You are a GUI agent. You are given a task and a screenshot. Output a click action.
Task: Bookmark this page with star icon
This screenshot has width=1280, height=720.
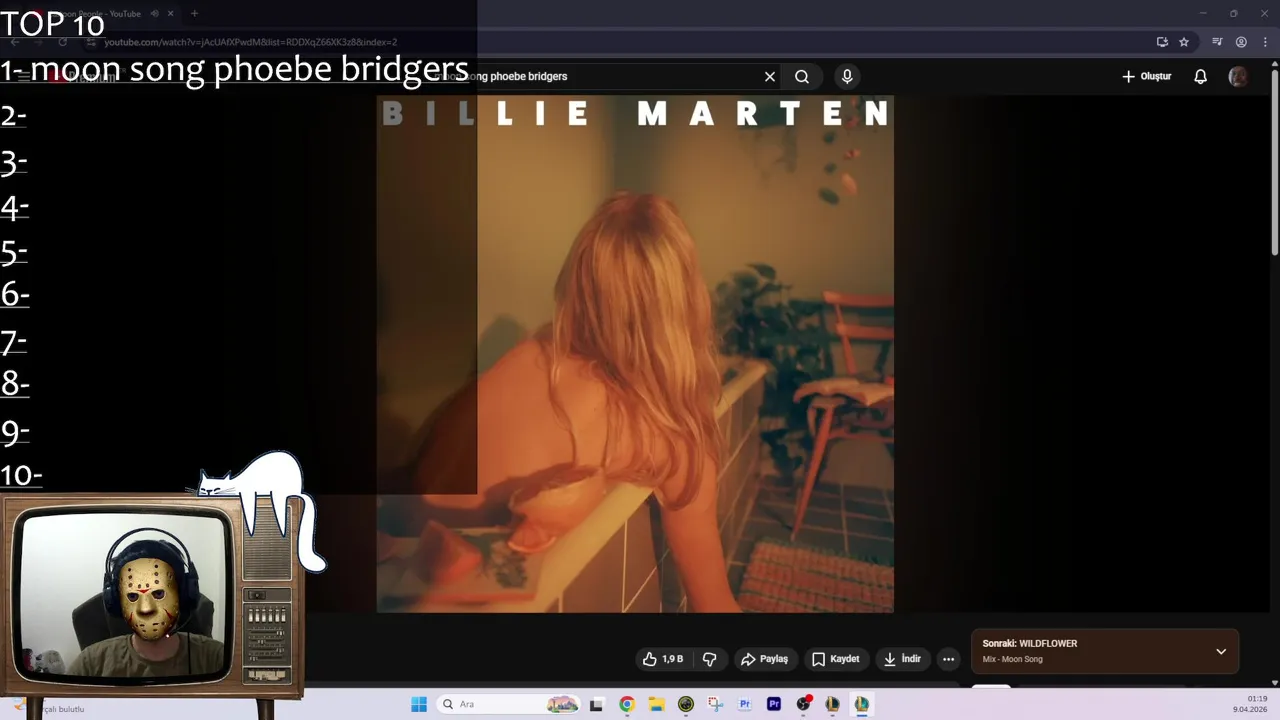[x=1184, y=42]
